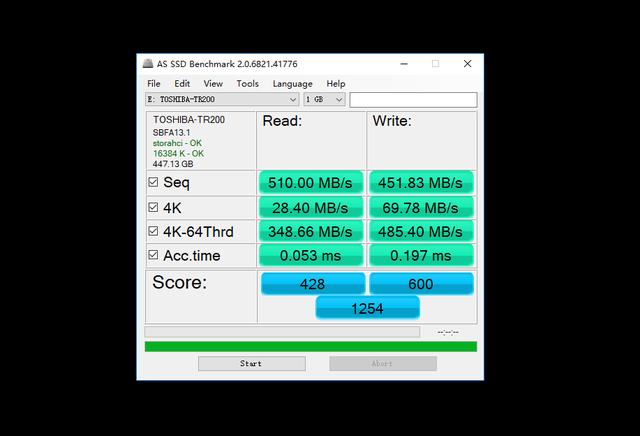Minimize the AS SSD Benchmark window
The height and width of the screenshot is (436, 640).
[x=404, y=64]
